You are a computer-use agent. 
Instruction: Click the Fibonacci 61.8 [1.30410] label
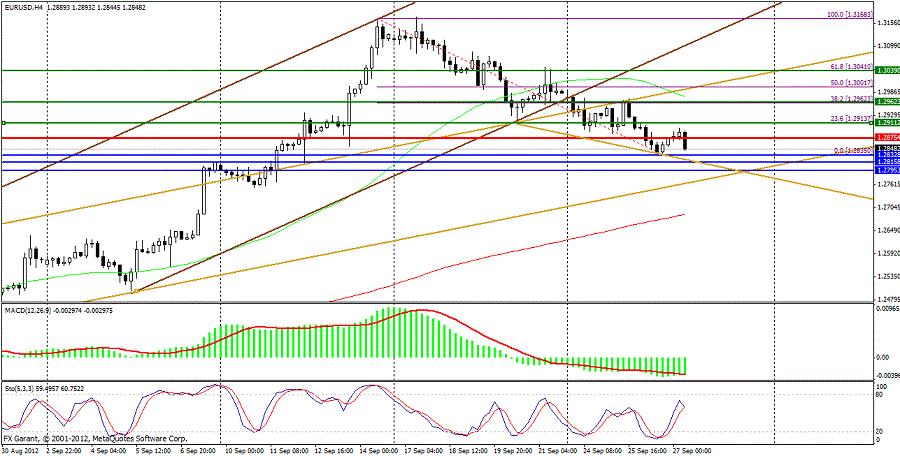pos(852,67)
